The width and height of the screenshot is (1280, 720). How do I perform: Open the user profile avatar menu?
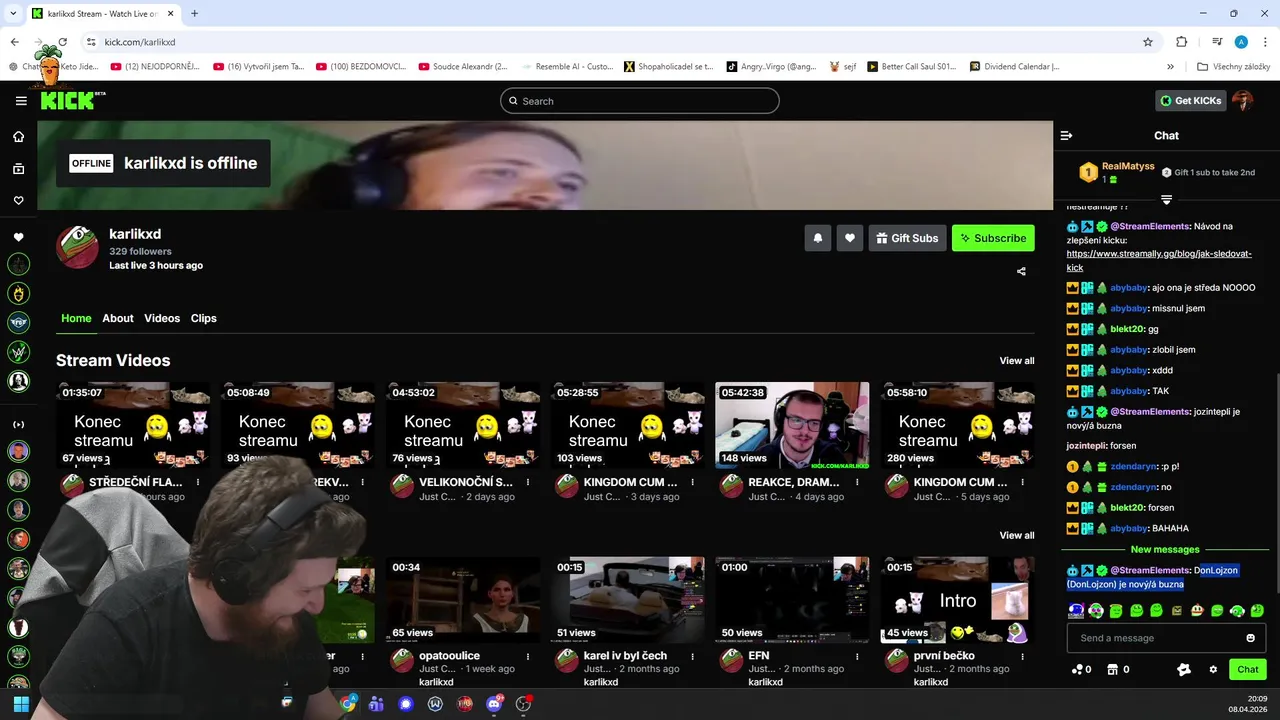1243,101
